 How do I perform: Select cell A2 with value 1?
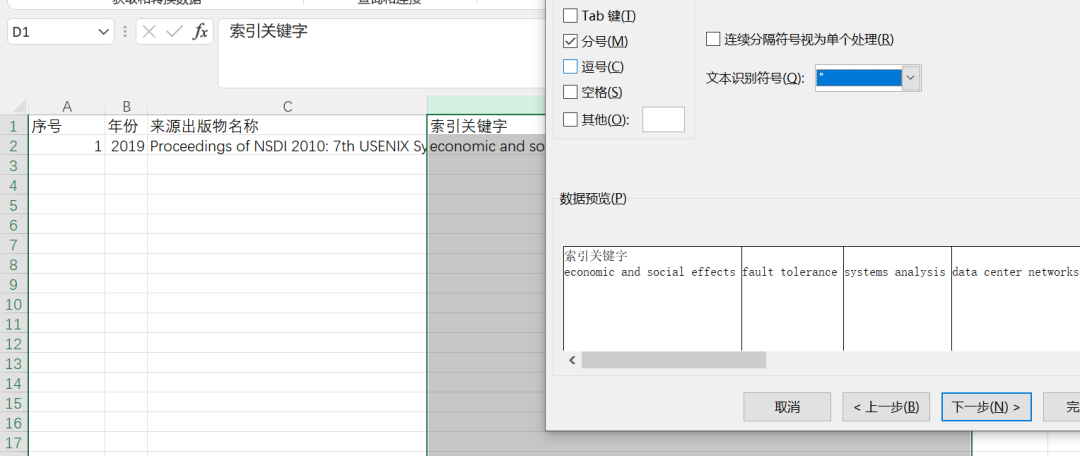pos(67,145)
